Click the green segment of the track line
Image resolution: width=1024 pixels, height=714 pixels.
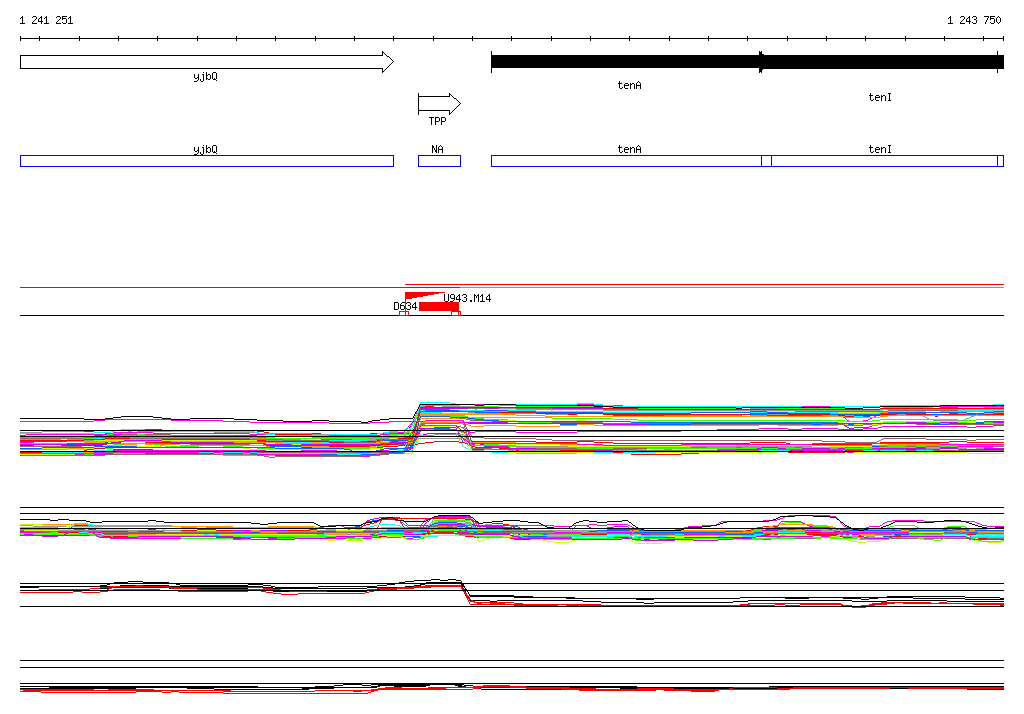point(731,287)
